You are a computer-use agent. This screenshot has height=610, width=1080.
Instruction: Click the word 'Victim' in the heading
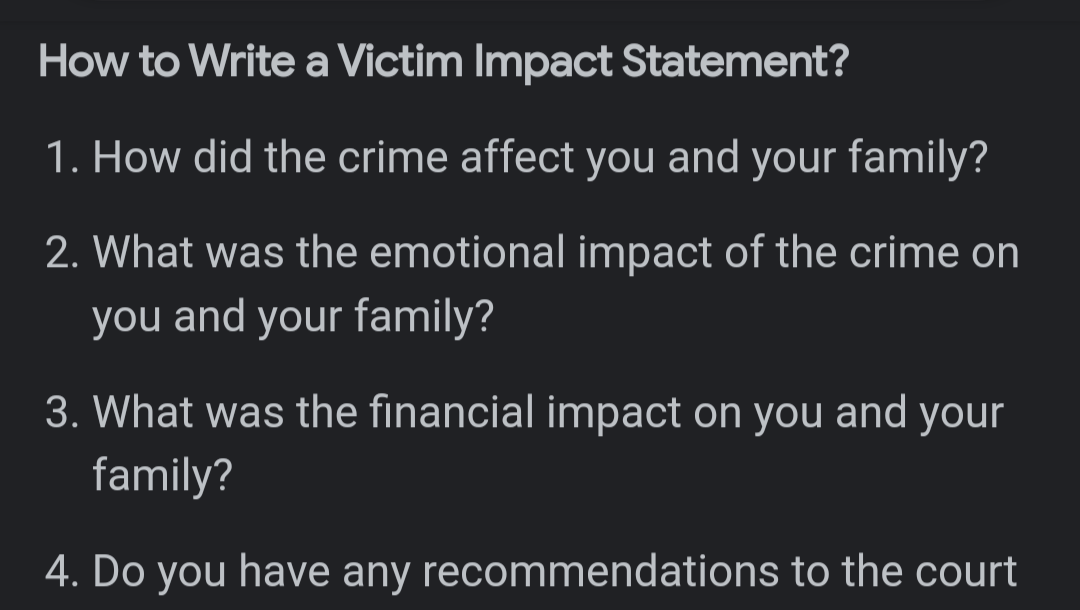400,61
